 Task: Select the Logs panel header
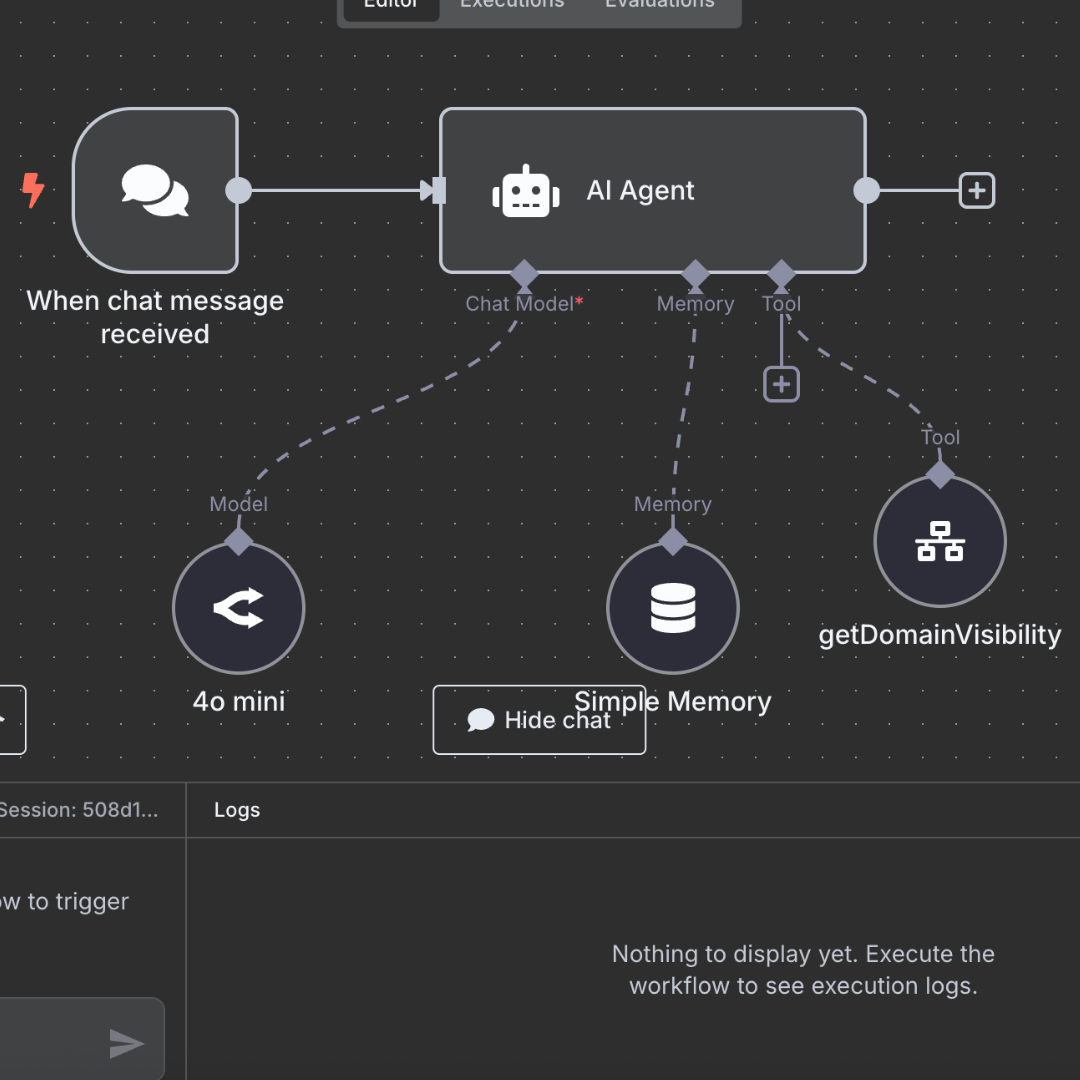click(x=237, y=810)
